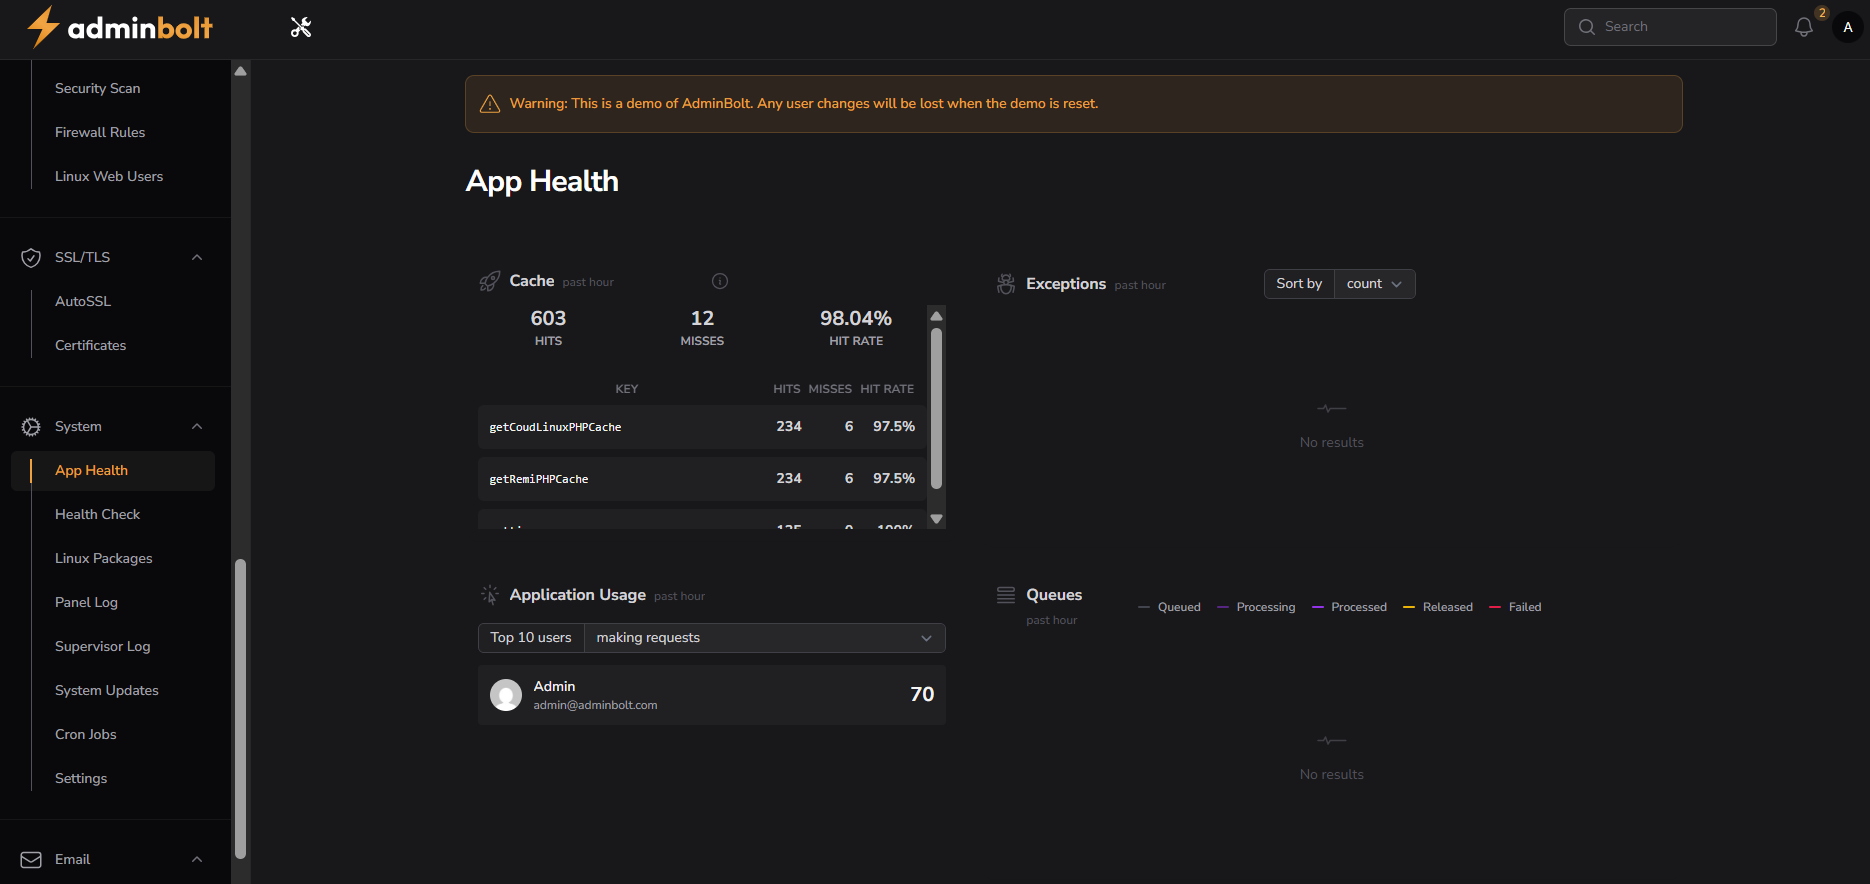
Task: Open Cron Jobs page
Action: click(85, 734)
